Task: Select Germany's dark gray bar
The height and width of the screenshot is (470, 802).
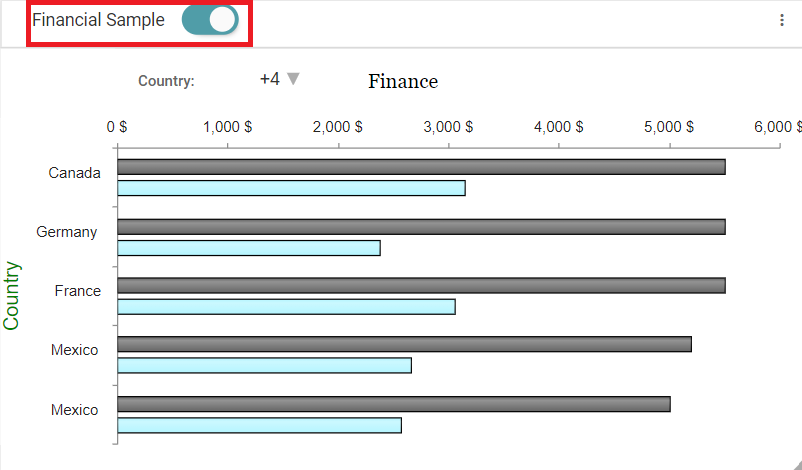Action: pyautogui.click(x=421, y=226)
